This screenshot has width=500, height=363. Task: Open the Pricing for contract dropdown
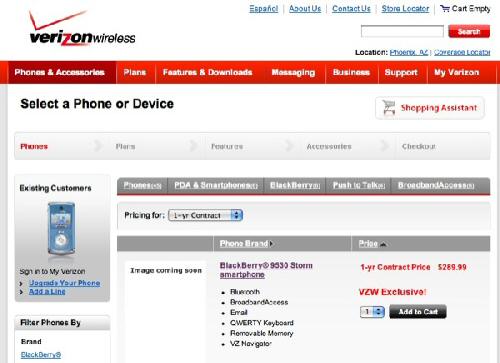(205, 215)
